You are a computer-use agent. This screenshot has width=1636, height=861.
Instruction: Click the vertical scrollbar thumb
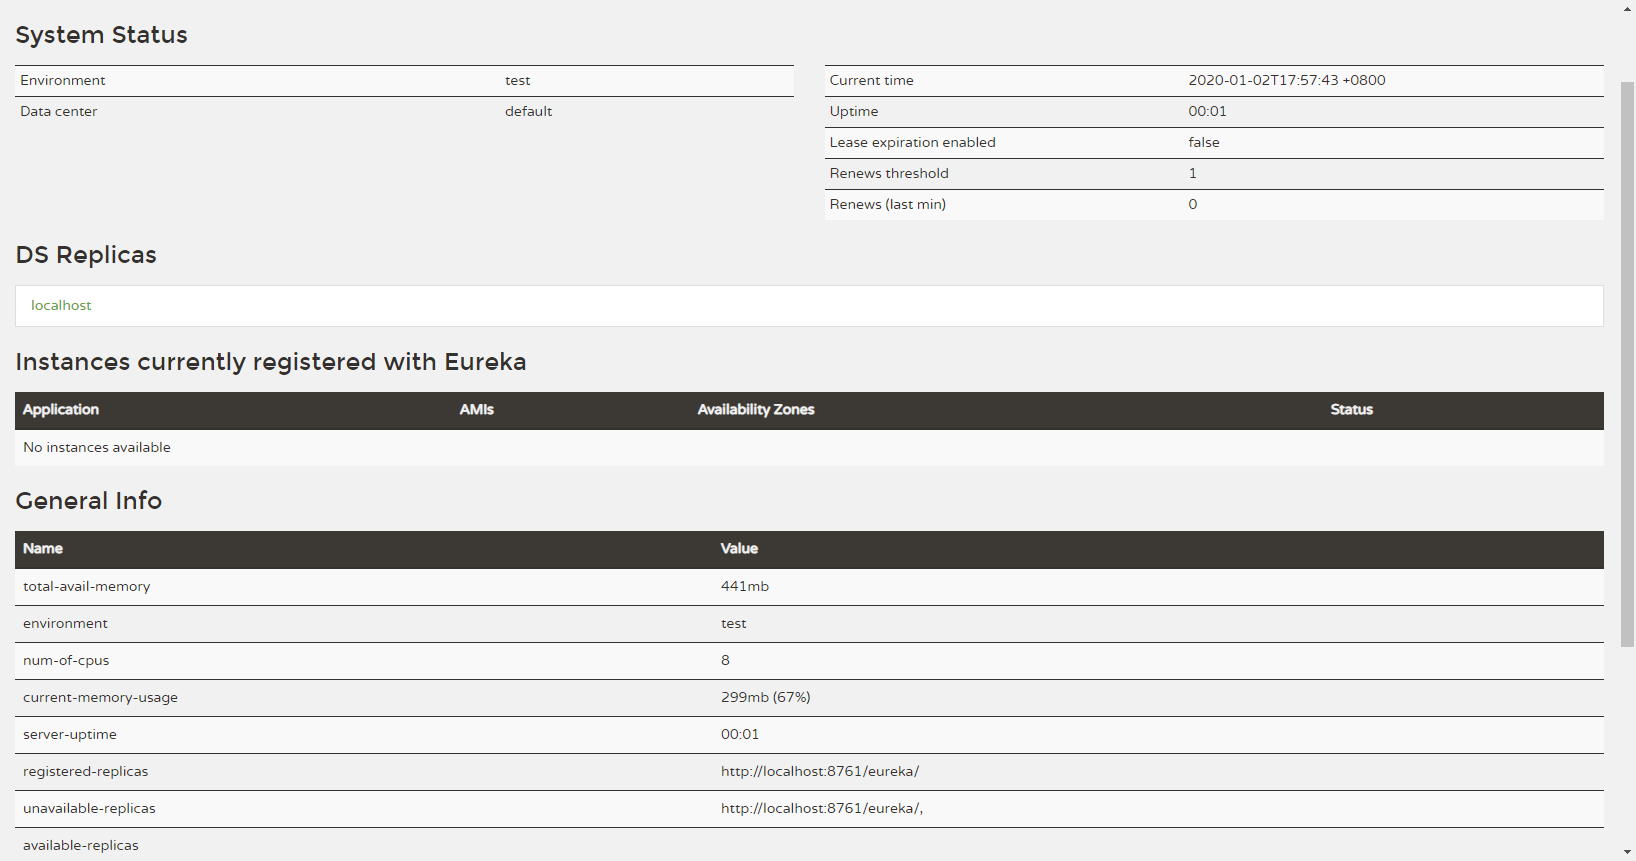tap(1627, 364)
